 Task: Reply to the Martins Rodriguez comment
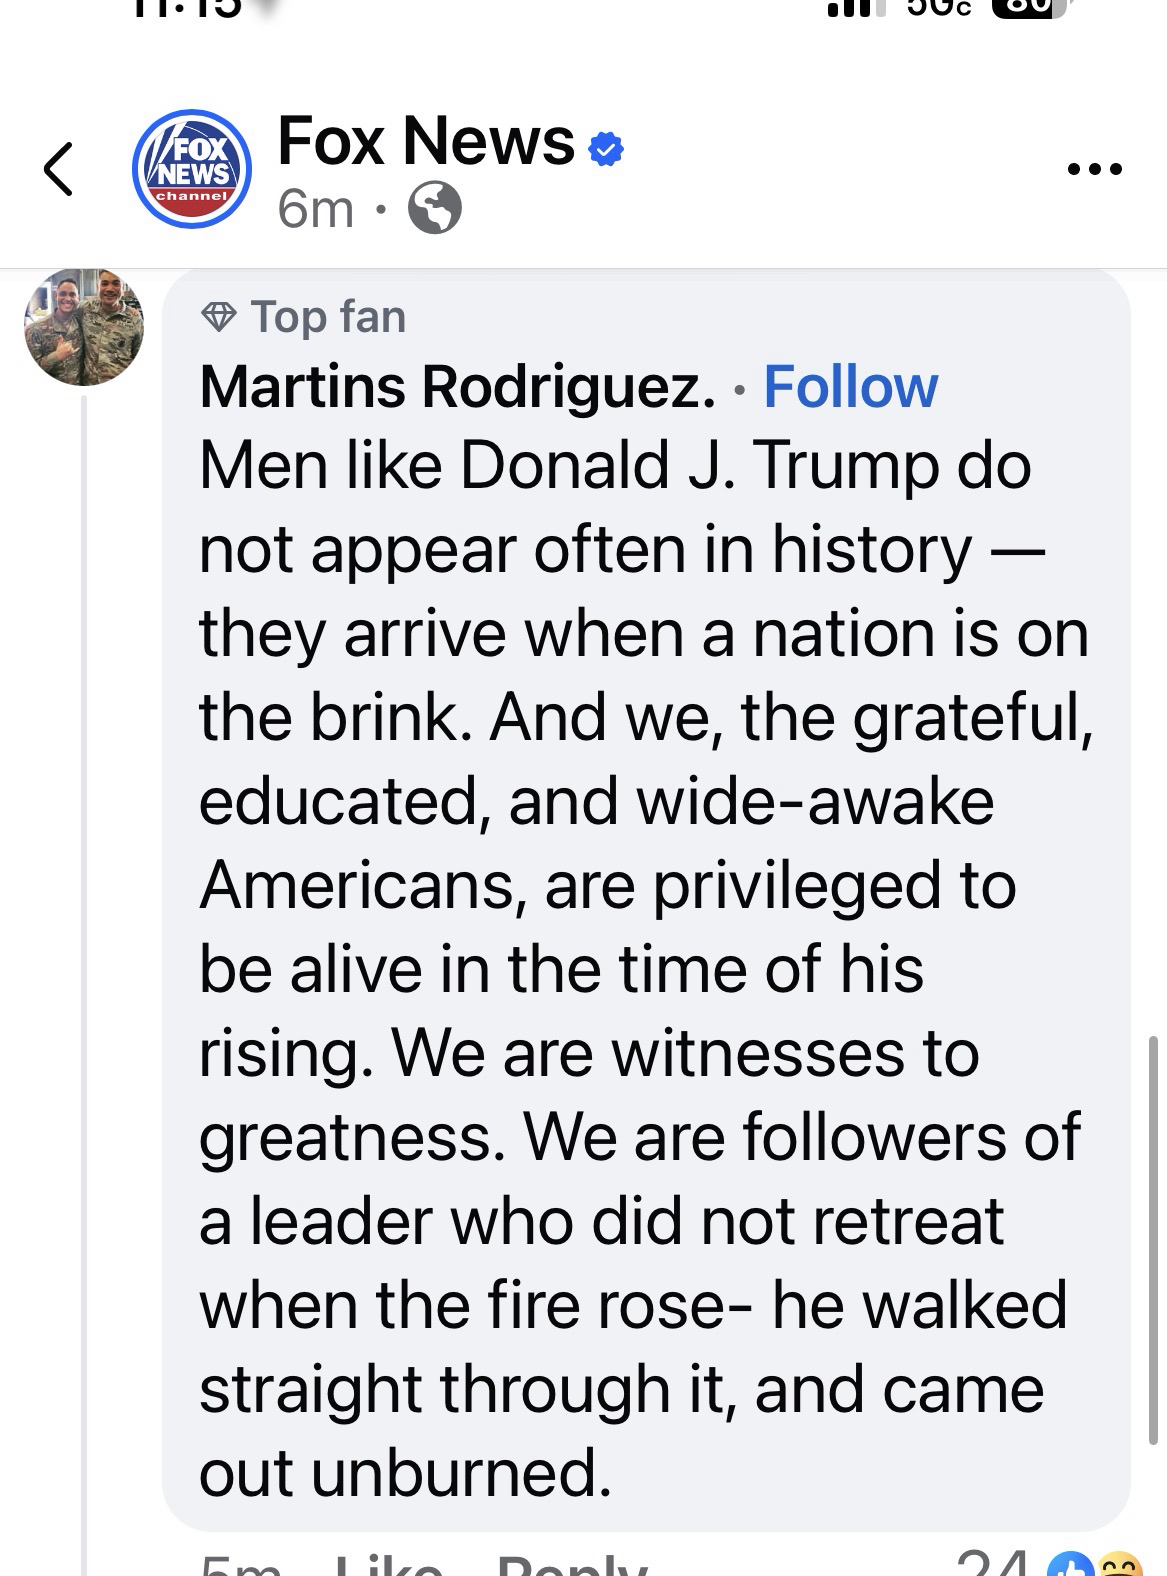(x=571, y=1566)
